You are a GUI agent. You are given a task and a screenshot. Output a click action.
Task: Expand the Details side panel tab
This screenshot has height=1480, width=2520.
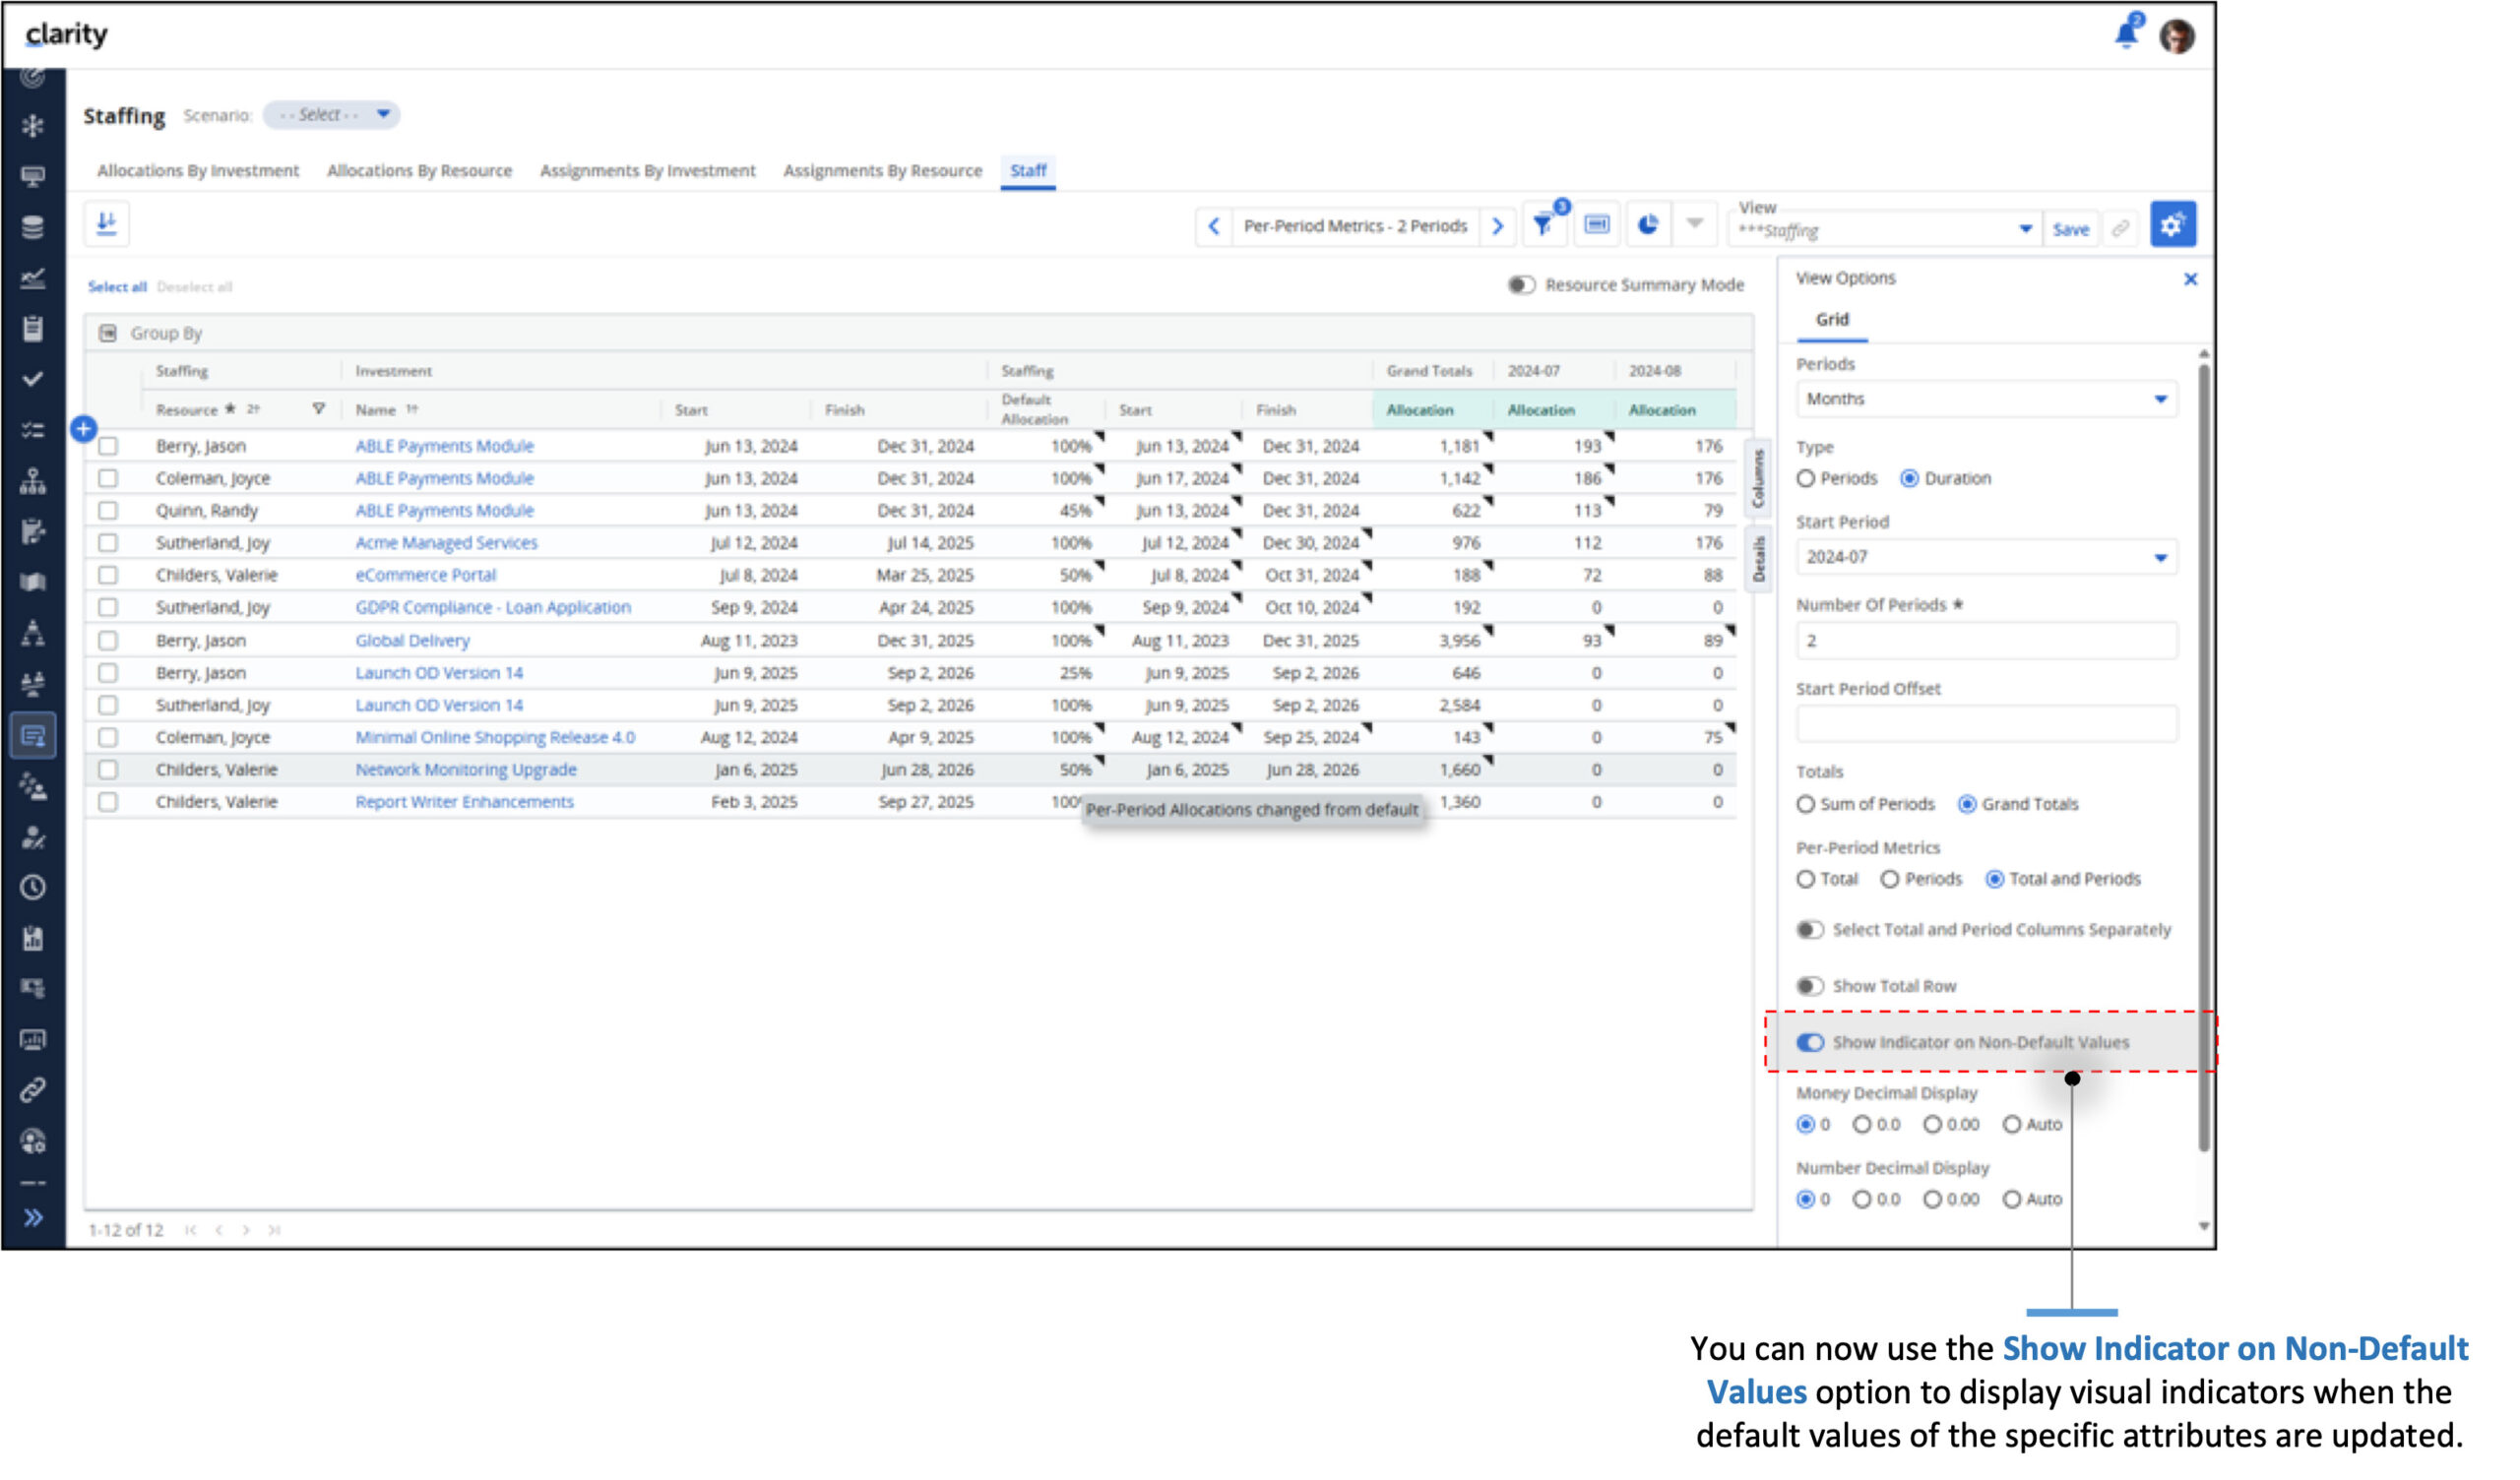click(1758, 559)
